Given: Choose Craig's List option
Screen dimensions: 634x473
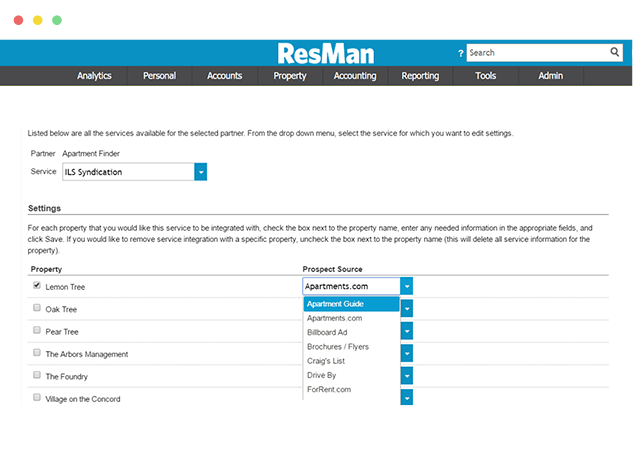Looking at the screenshot, I should coord(351,361).
